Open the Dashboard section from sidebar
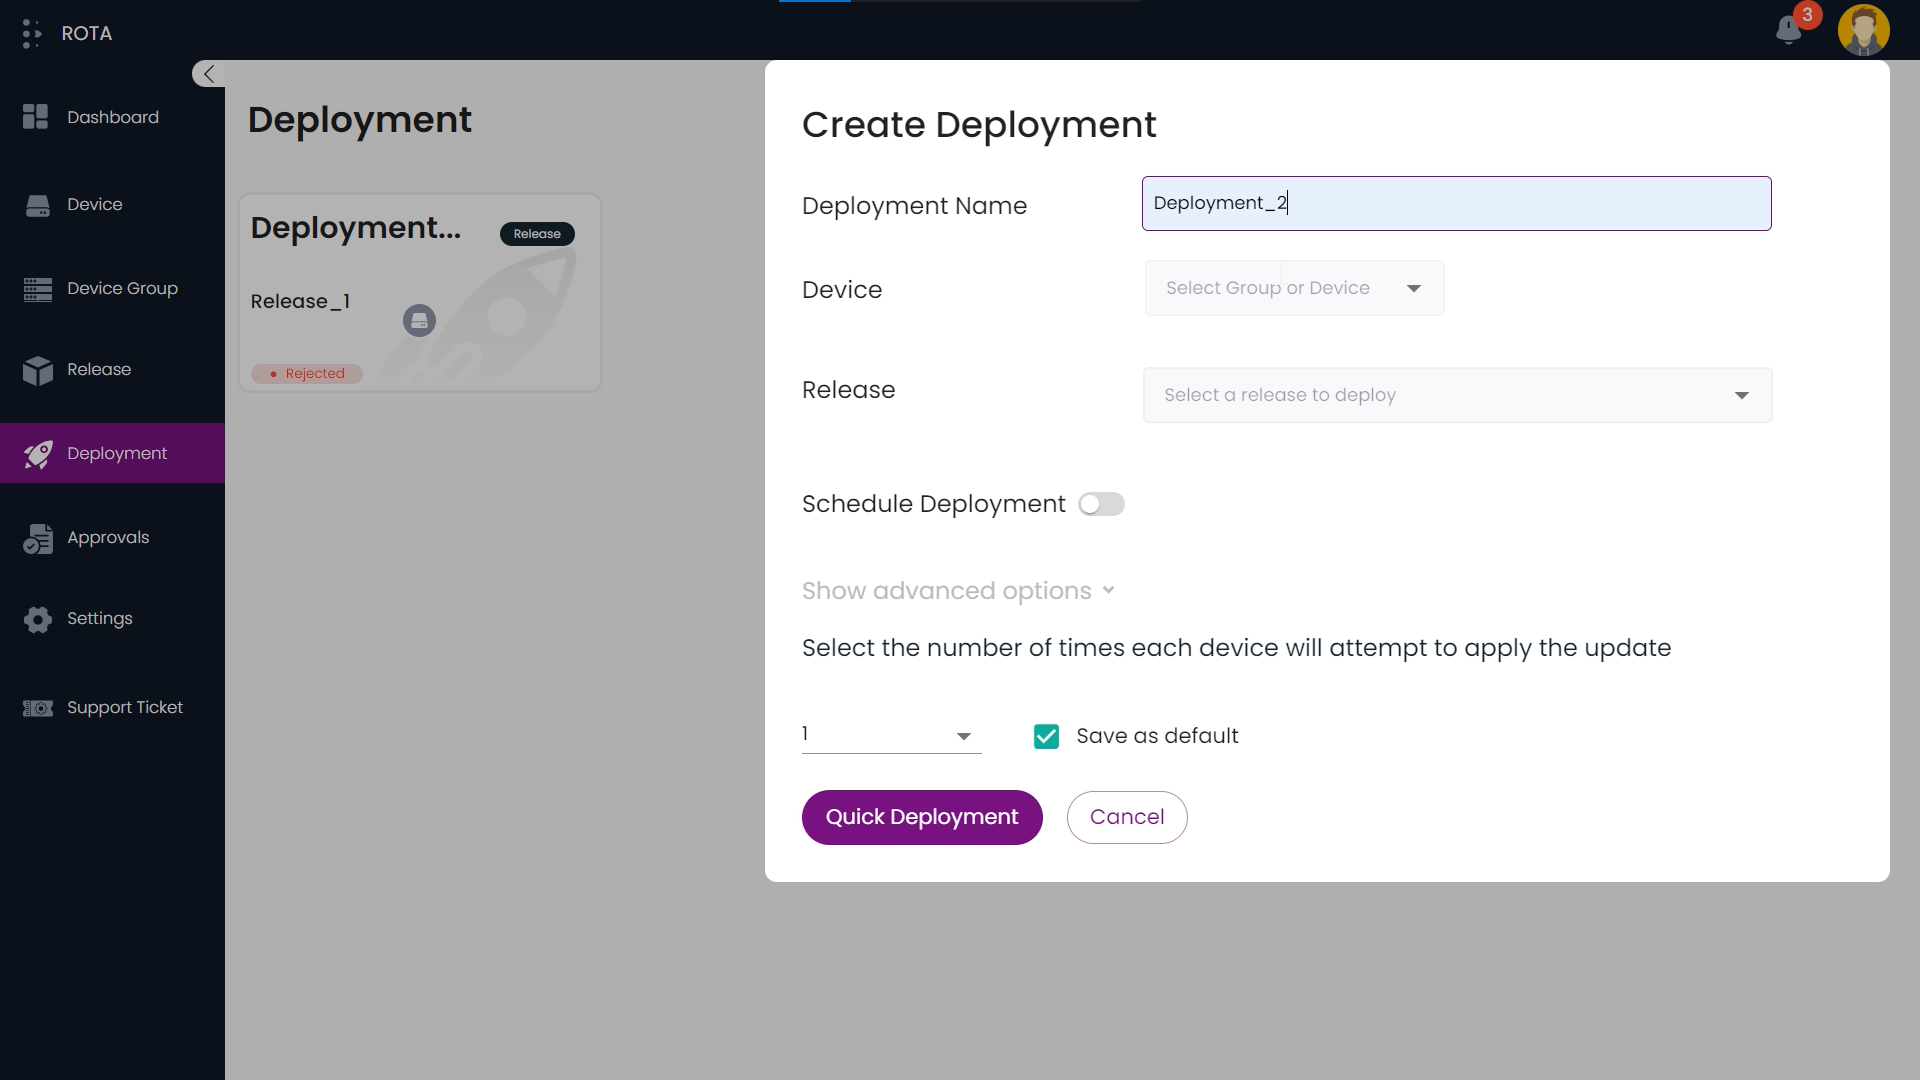The width and height of the screenshot is (1920, 1080). coord(35,117)
